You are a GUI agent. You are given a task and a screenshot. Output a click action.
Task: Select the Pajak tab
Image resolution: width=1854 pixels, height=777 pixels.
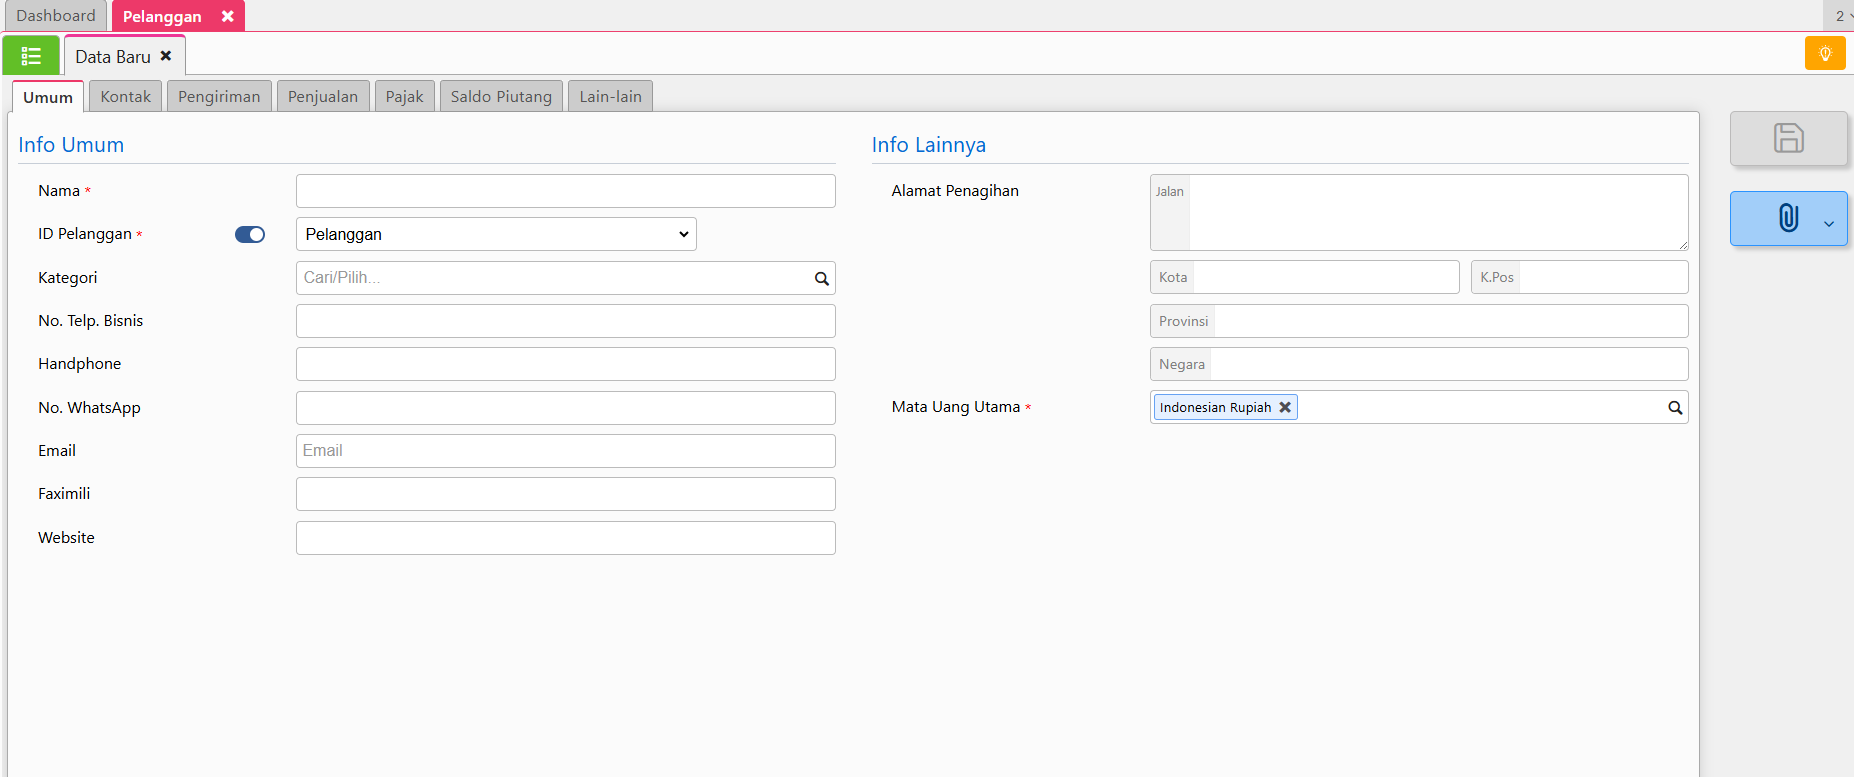[x=404, y=97]
